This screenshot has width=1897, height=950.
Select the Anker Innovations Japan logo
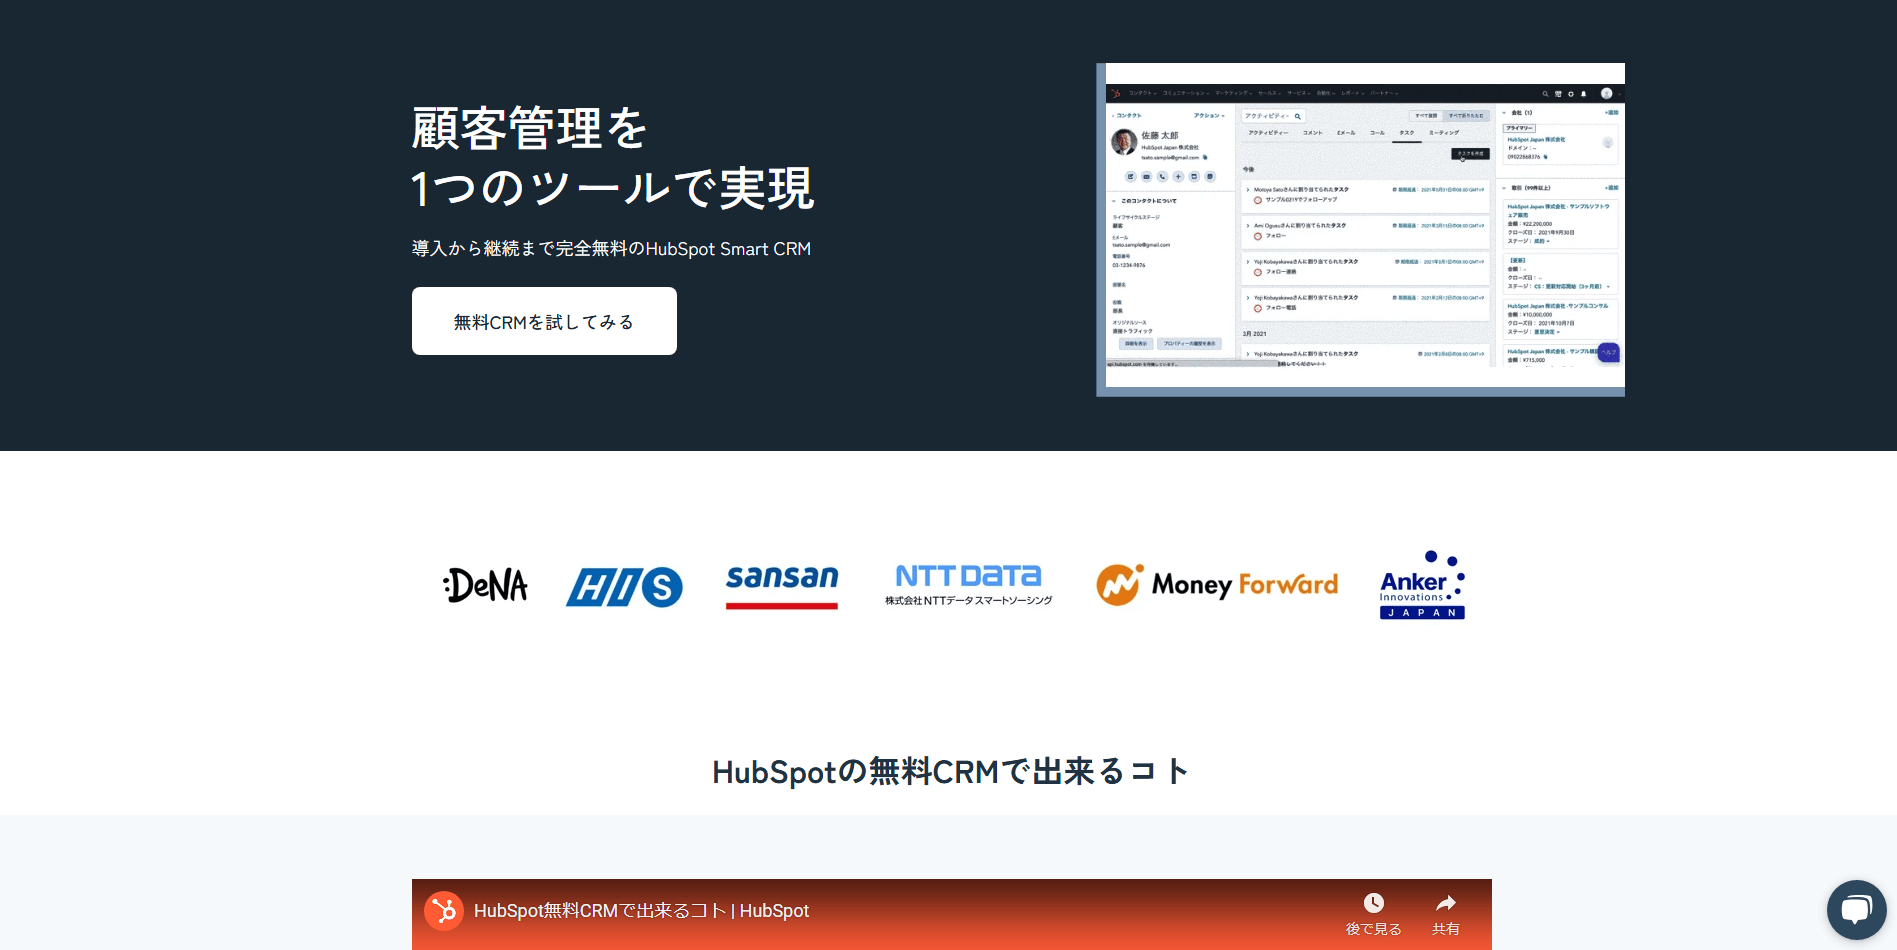[x=1422, y=585]
